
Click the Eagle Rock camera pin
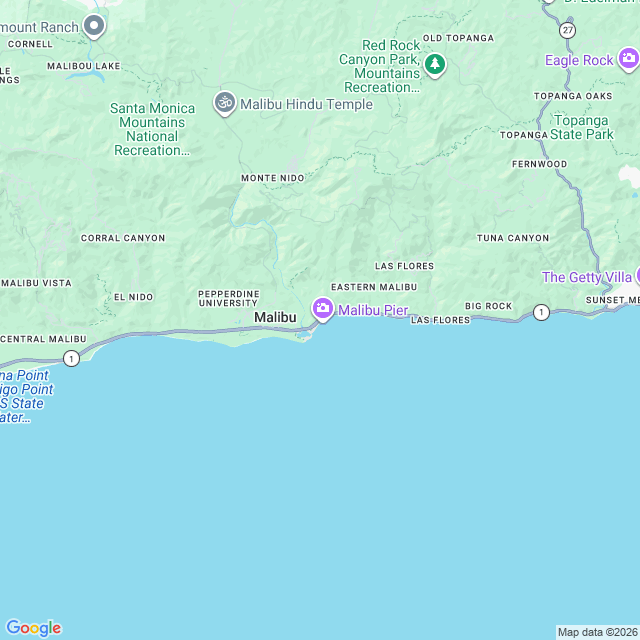(x=629, y=59)
